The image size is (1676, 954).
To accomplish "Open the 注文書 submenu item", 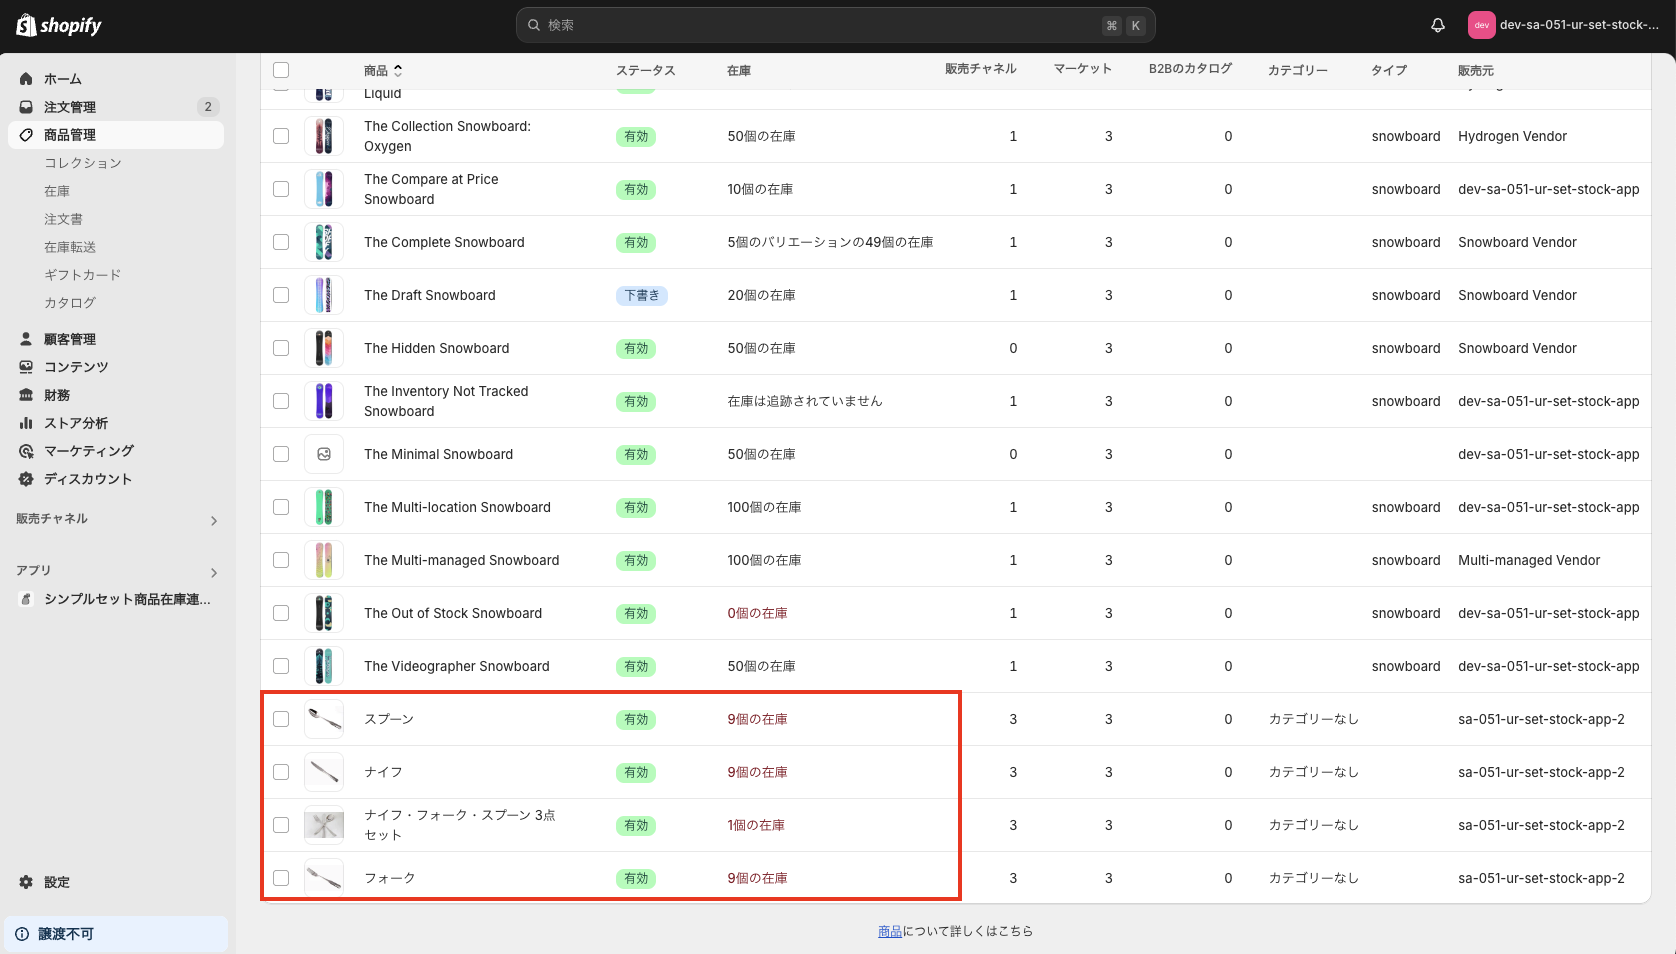I will pyautogui.click(x=63, y=219).
